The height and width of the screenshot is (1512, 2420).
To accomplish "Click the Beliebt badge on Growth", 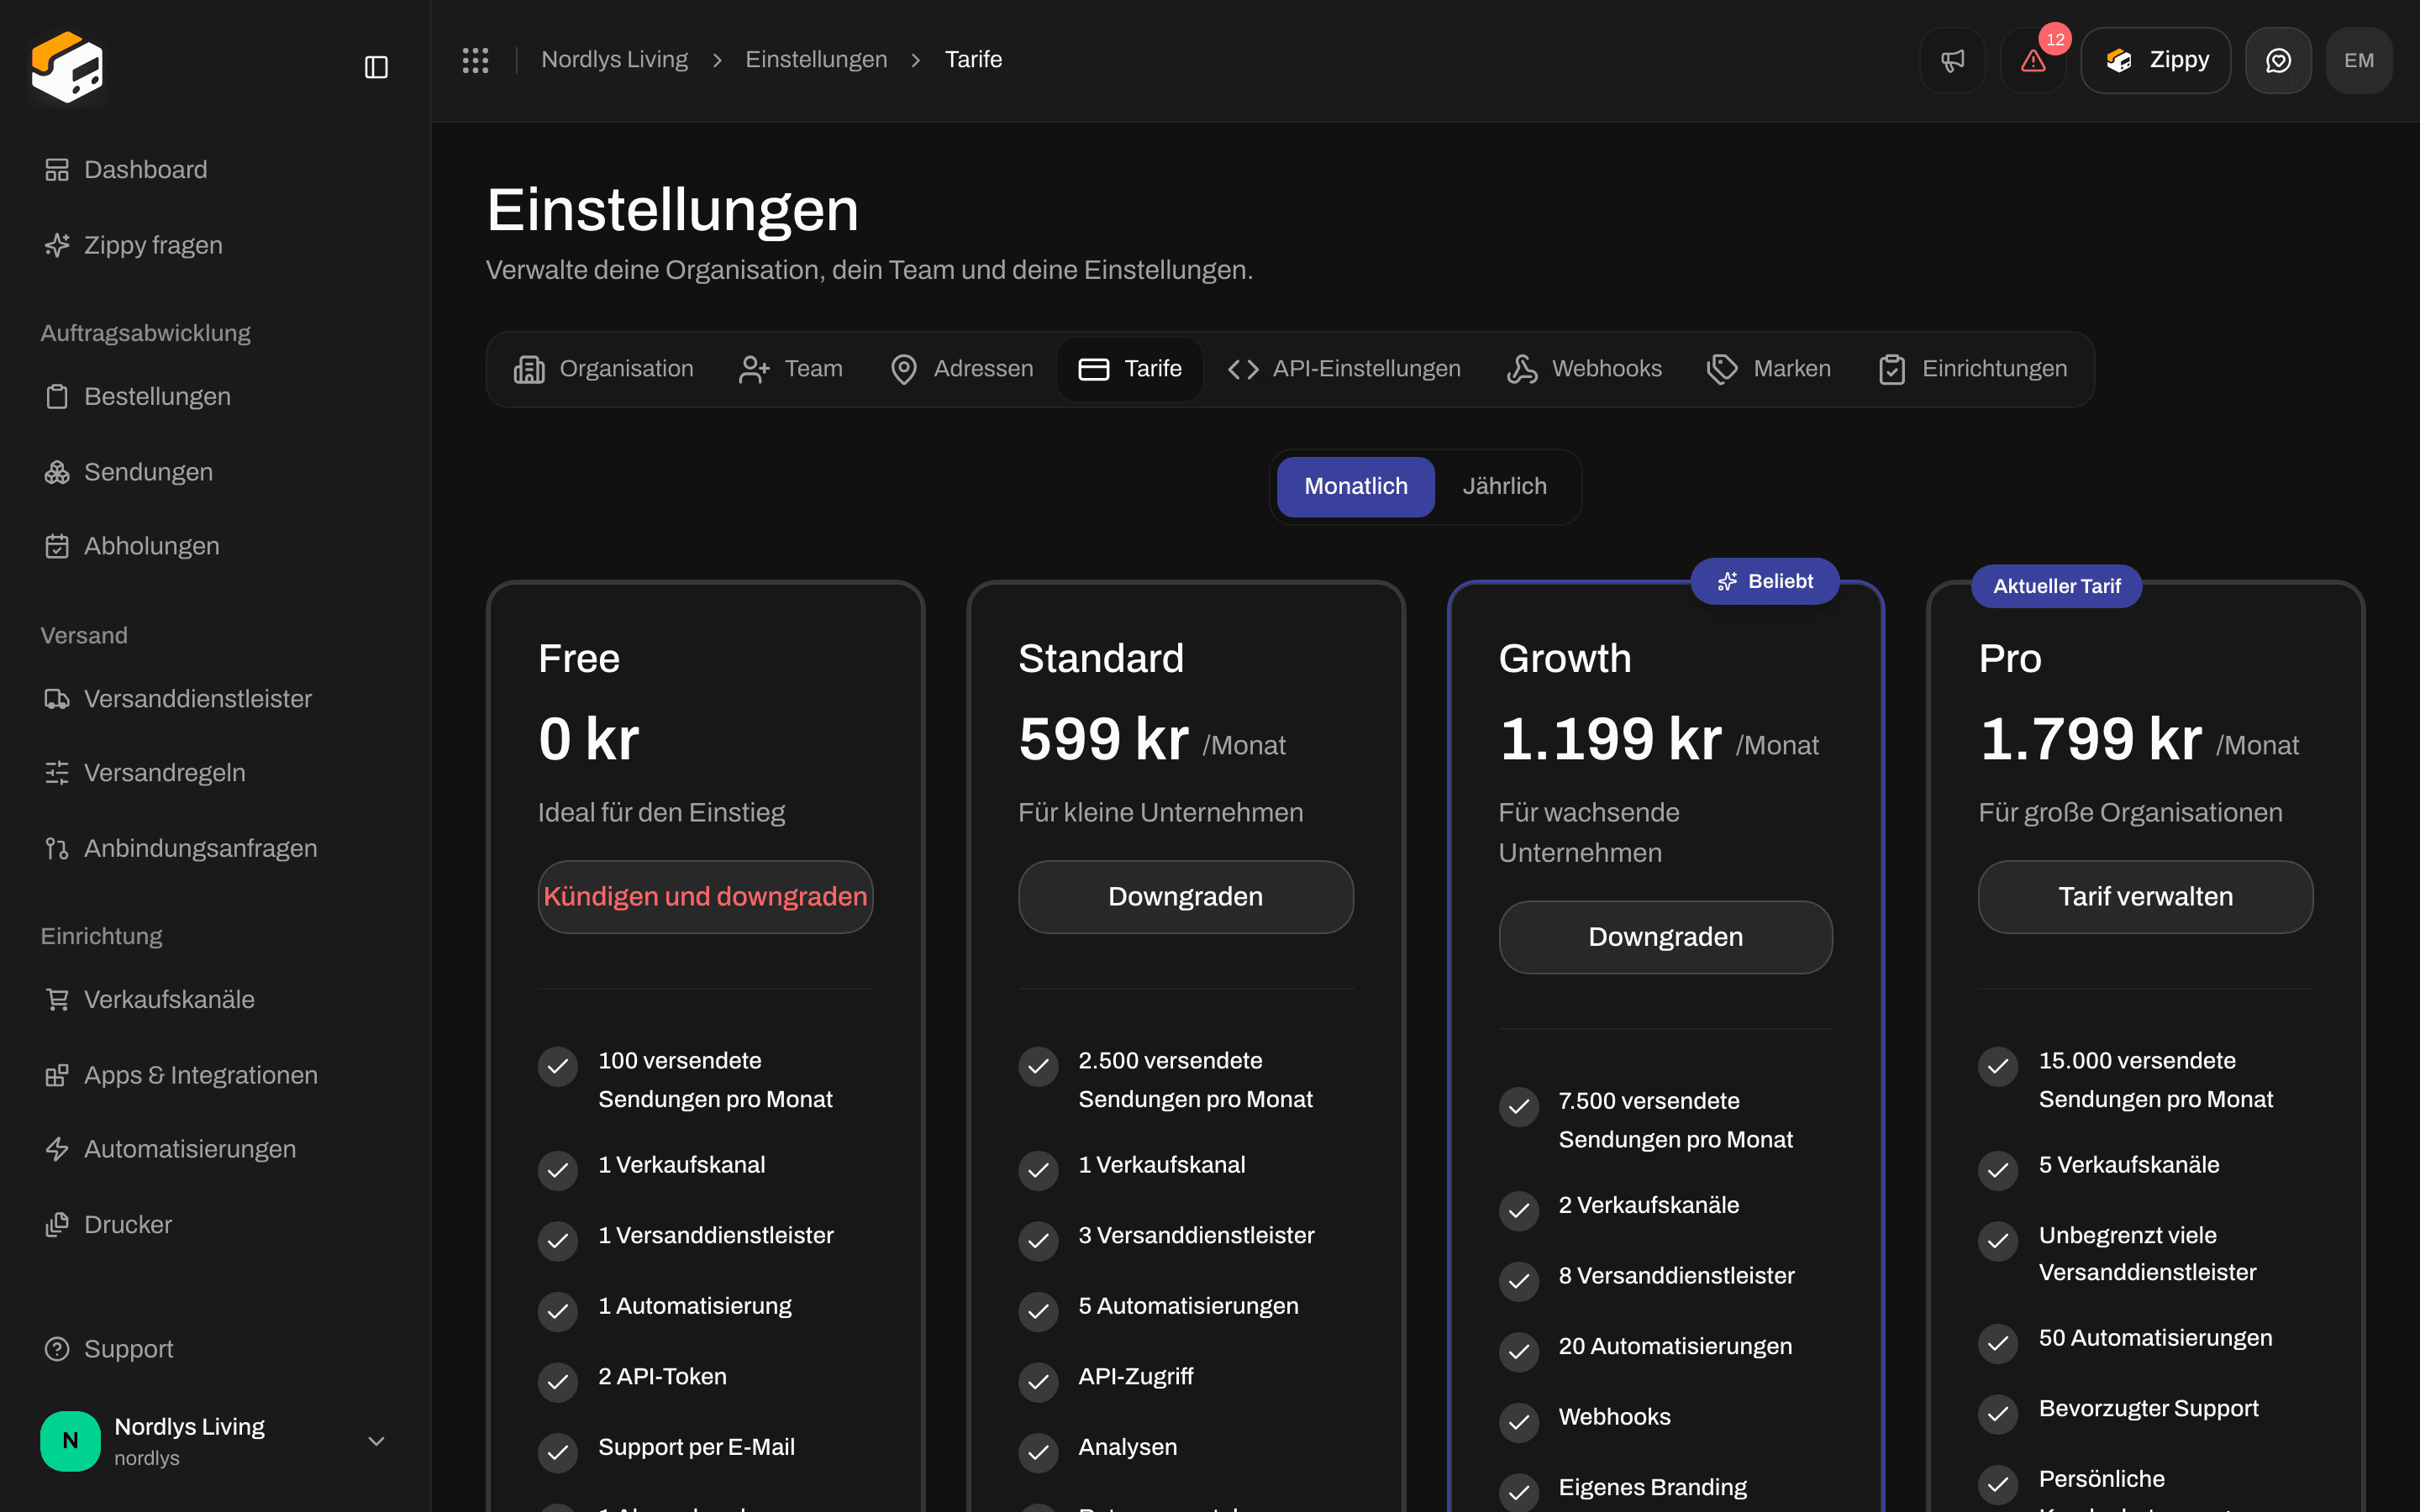I will (1765, 581).
